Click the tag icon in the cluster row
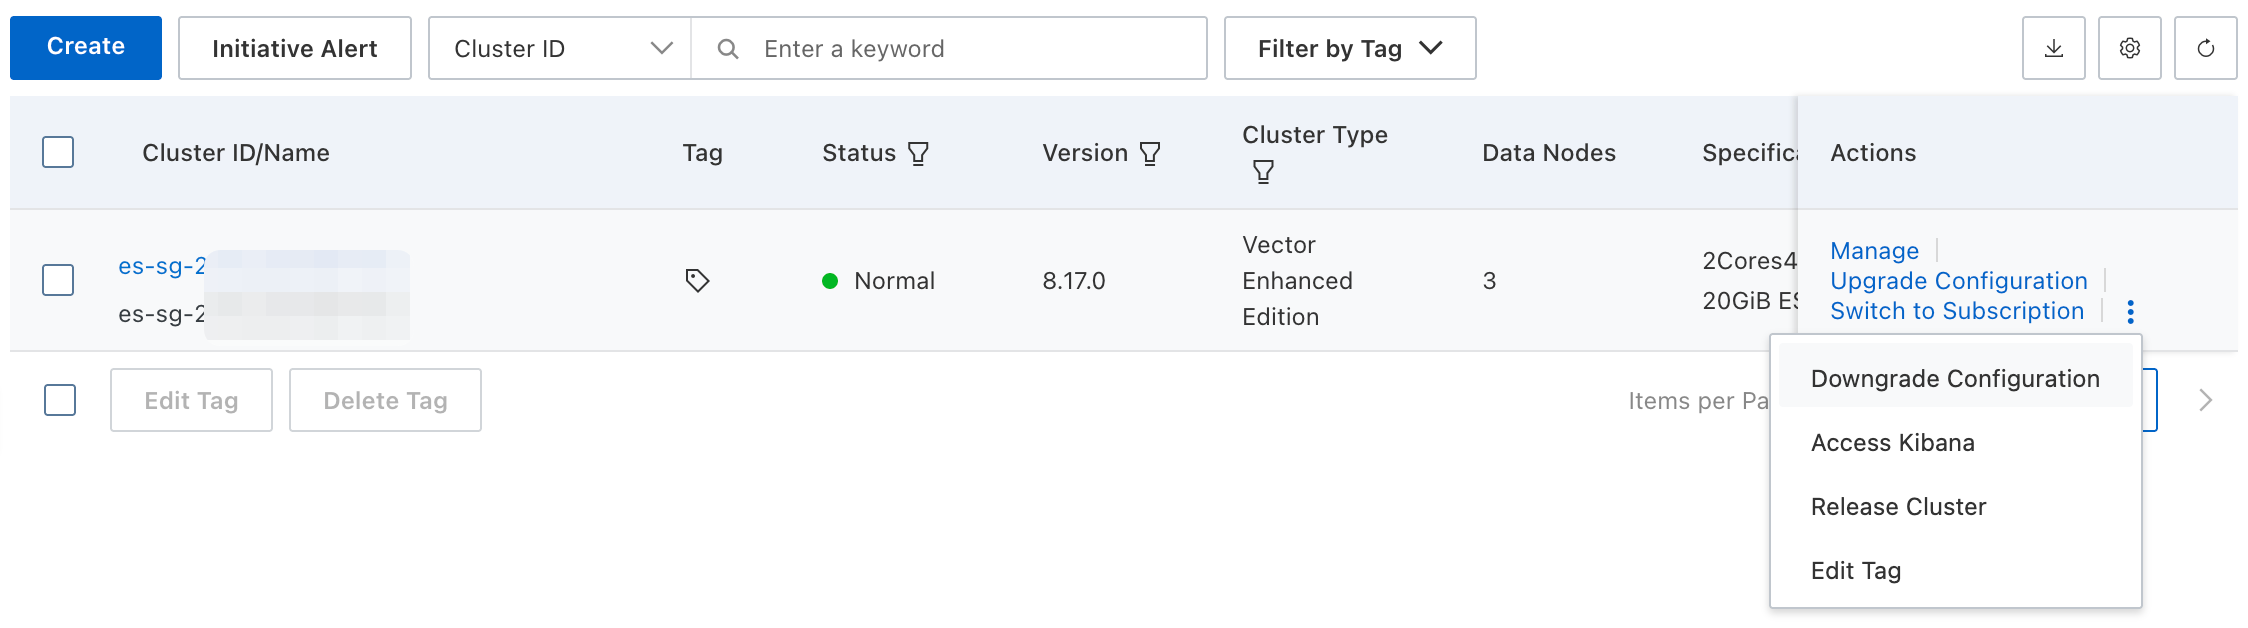This screenshot has width=2248, height=628. coord(697,280)
